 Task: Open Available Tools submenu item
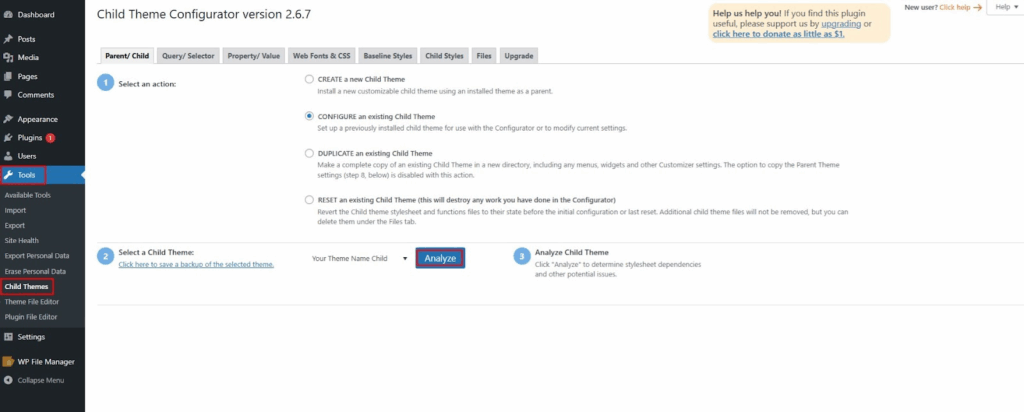pos(27,195)
